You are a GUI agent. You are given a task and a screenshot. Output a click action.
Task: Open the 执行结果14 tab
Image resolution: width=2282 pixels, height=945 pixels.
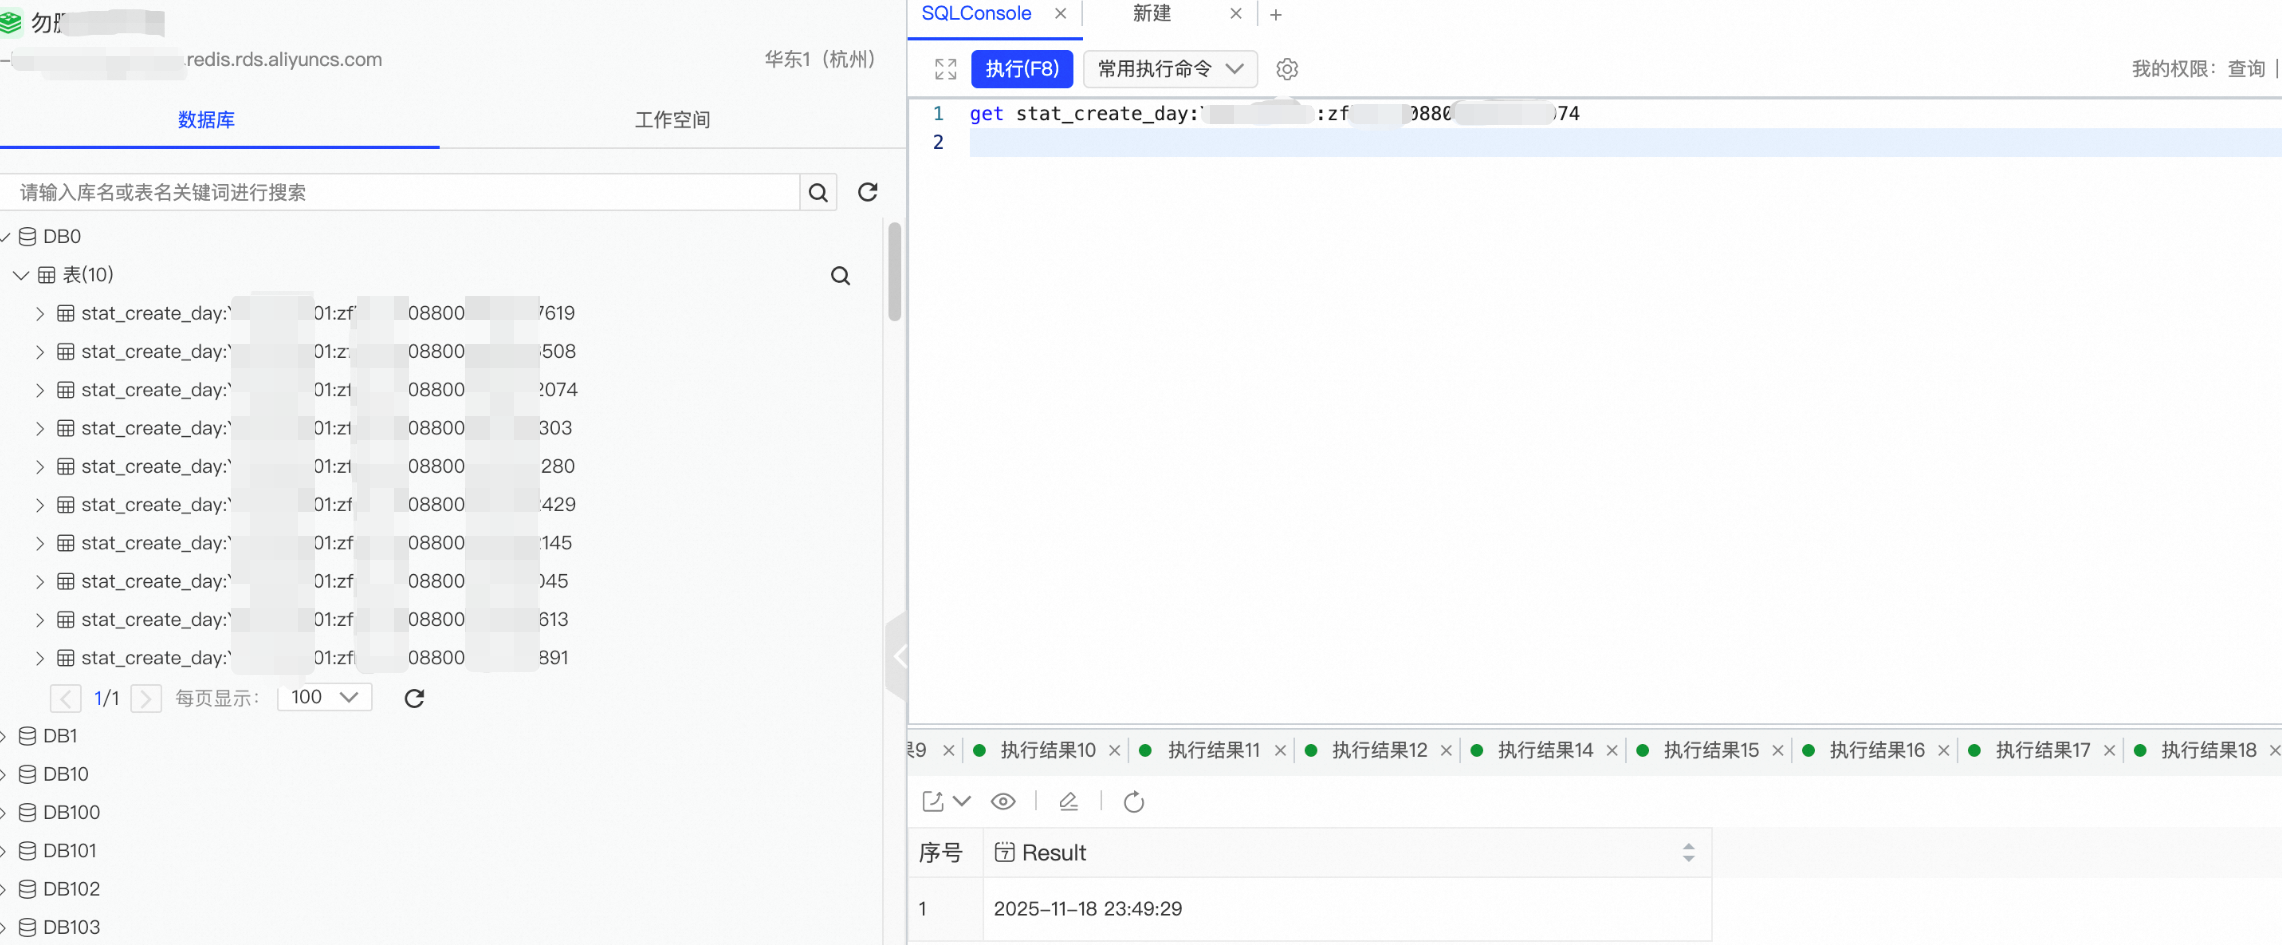pyautogui.click(x=1545, y=750)
